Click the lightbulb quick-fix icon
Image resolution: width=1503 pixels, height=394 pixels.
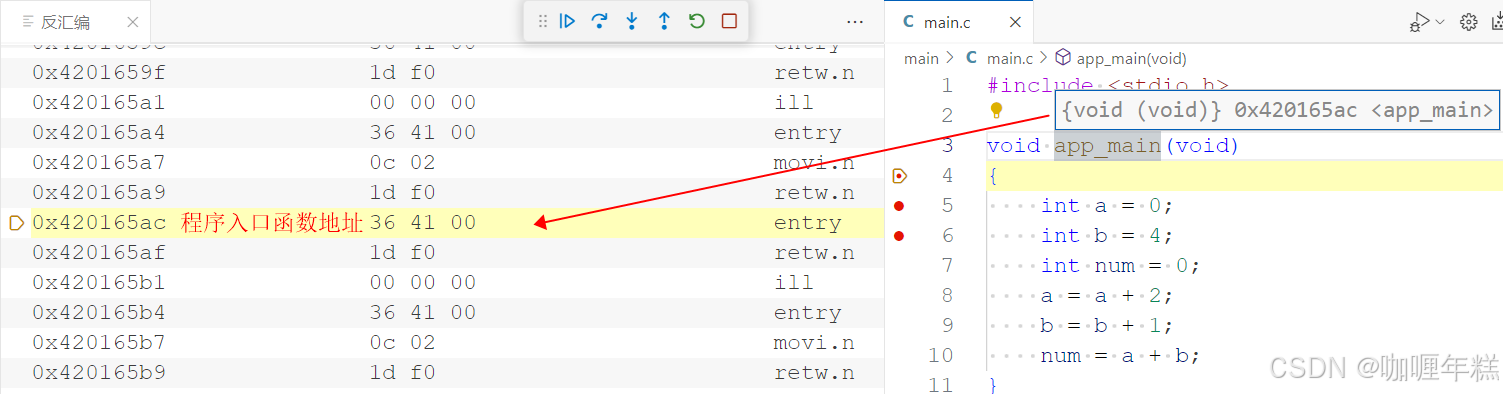(x=996, y=111)
